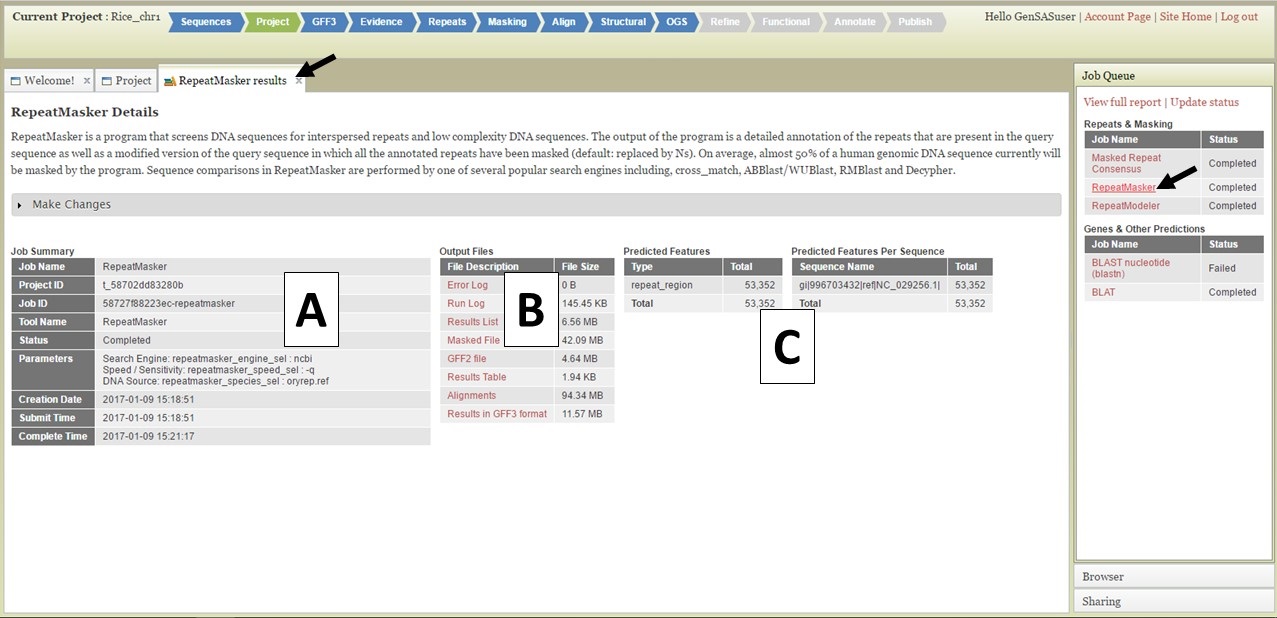Click the window icon on the Welcome! tab
This screenshot has height=618, width=1277.
[x=15, y=81]
